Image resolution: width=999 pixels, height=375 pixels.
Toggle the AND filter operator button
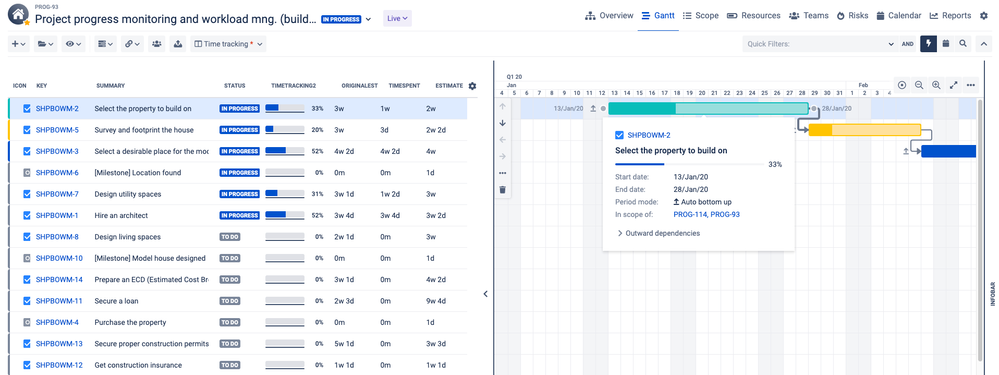[x=908, y=44]
